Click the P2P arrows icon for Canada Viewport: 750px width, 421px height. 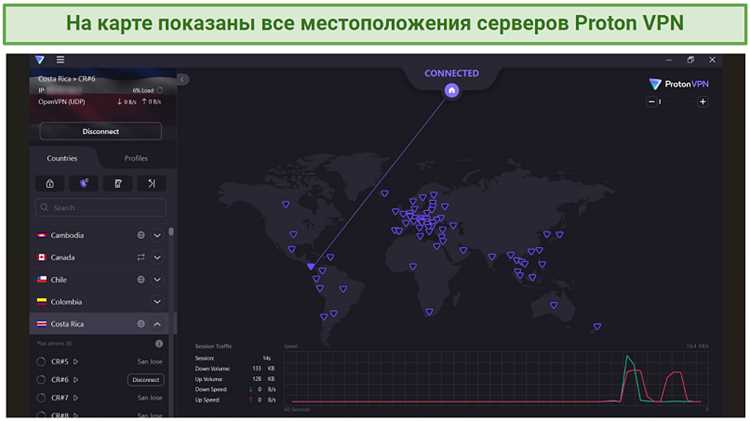[x=141, y=257]
